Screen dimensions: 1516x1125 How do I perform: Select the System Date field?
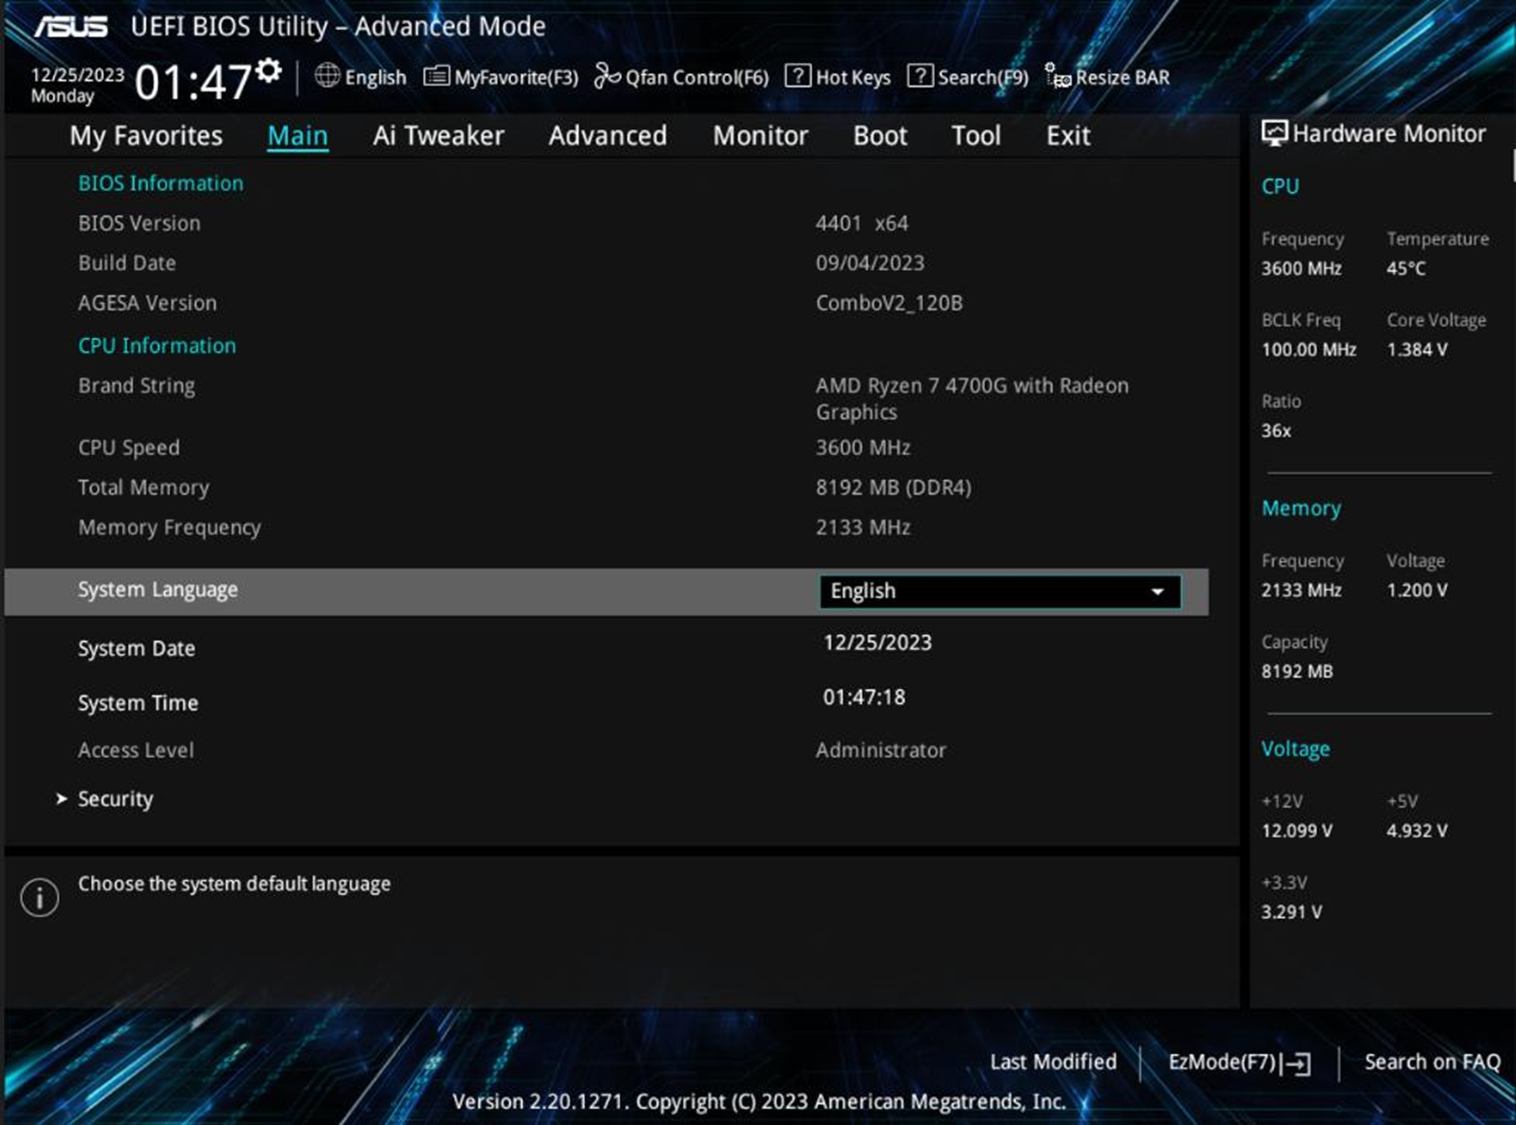[x=877, y=643]
